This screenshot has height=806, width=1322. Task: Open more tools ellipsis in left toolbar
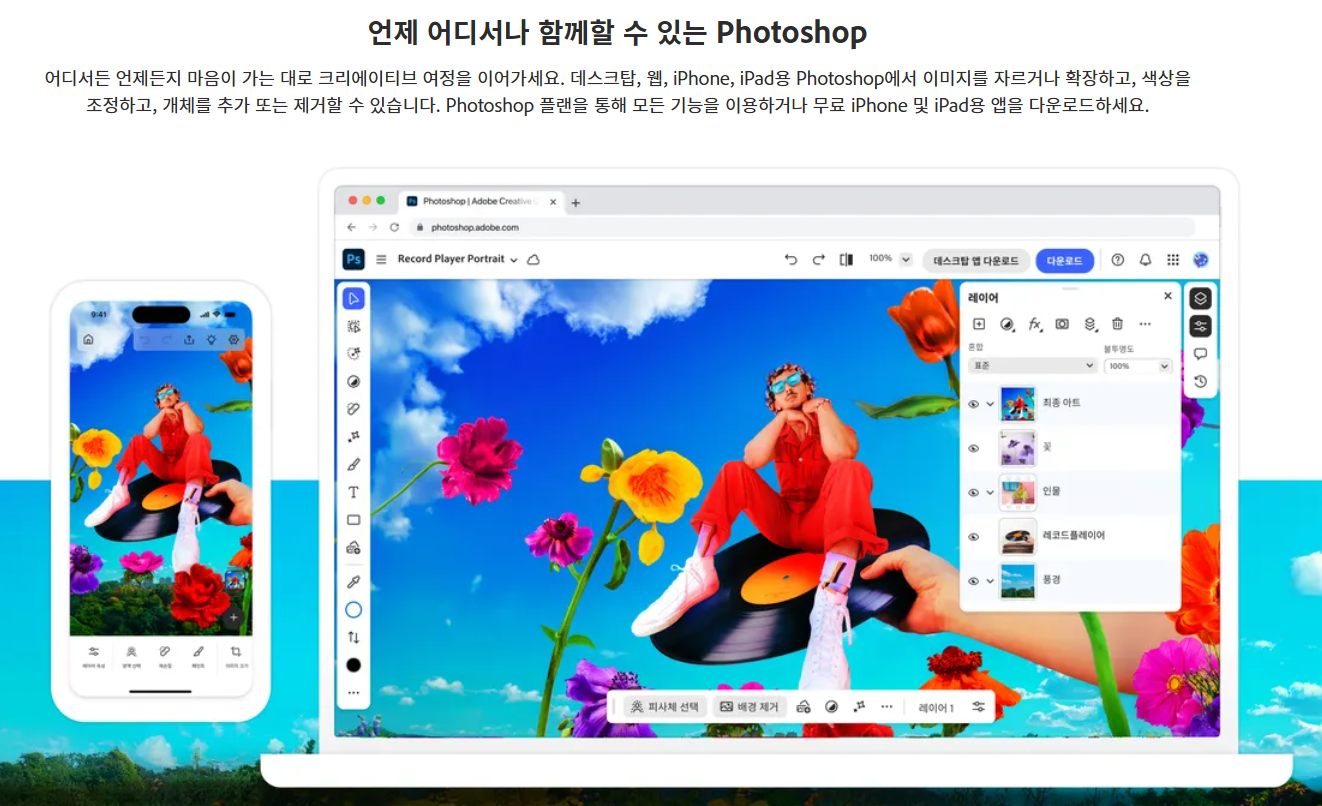coord(353,692)
